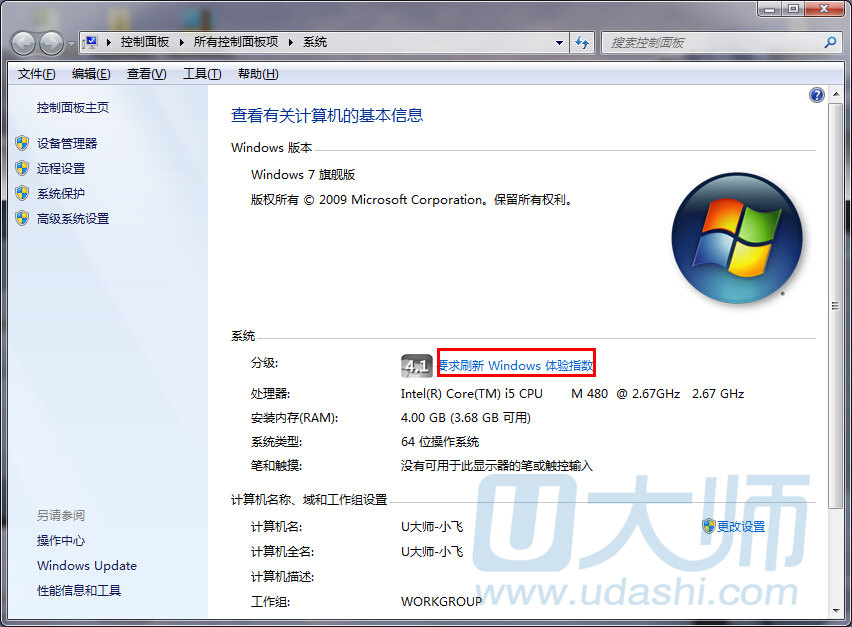Click the 4.1 experience index rating badge
The image size is (852, 627).
(416, 365)
